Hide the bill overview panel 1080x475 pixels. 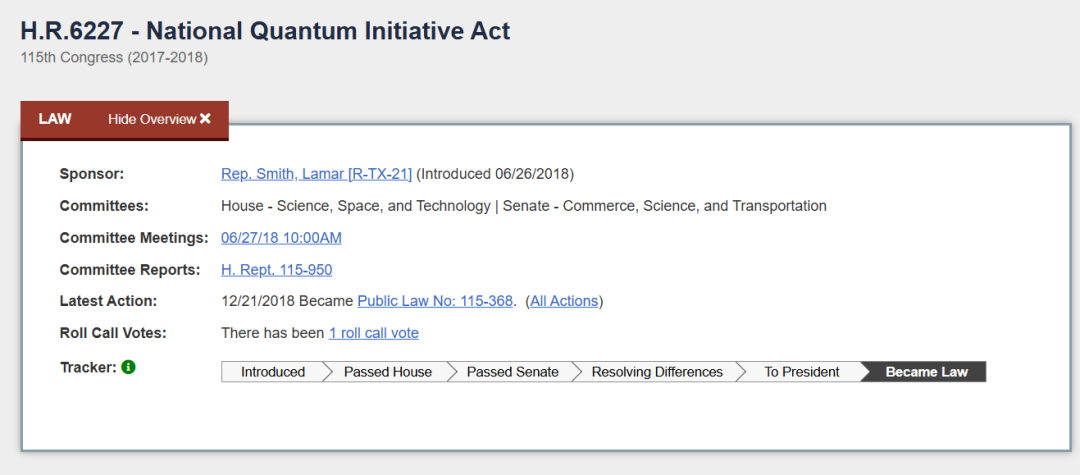[x=153, y=119]
